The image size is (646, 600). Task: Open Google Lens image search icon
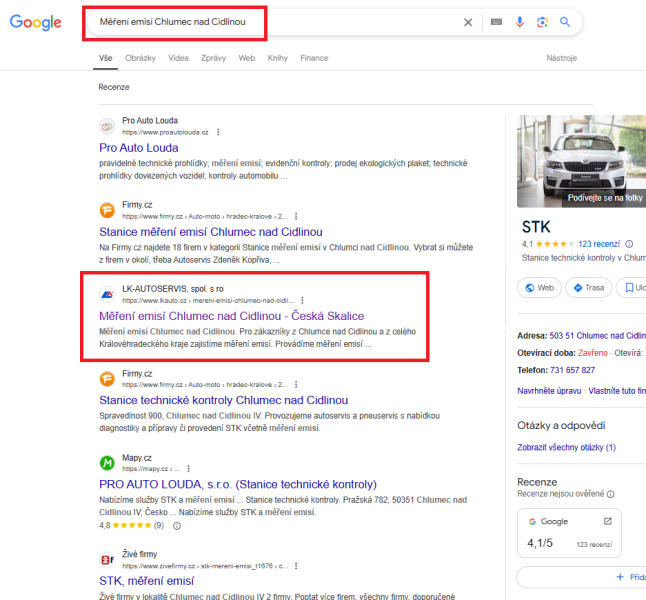tap(542, 22)
